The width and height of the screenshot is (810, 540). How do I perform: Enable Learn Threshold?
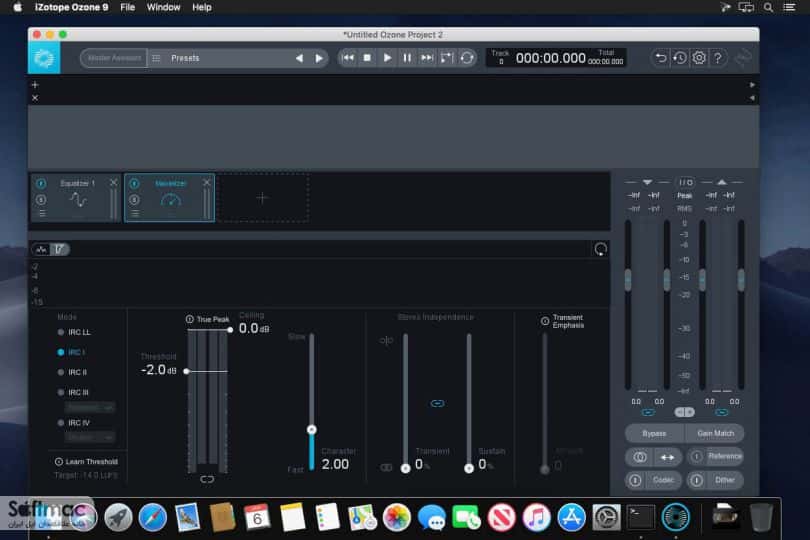pyautogui.click(x=86, y=462)
